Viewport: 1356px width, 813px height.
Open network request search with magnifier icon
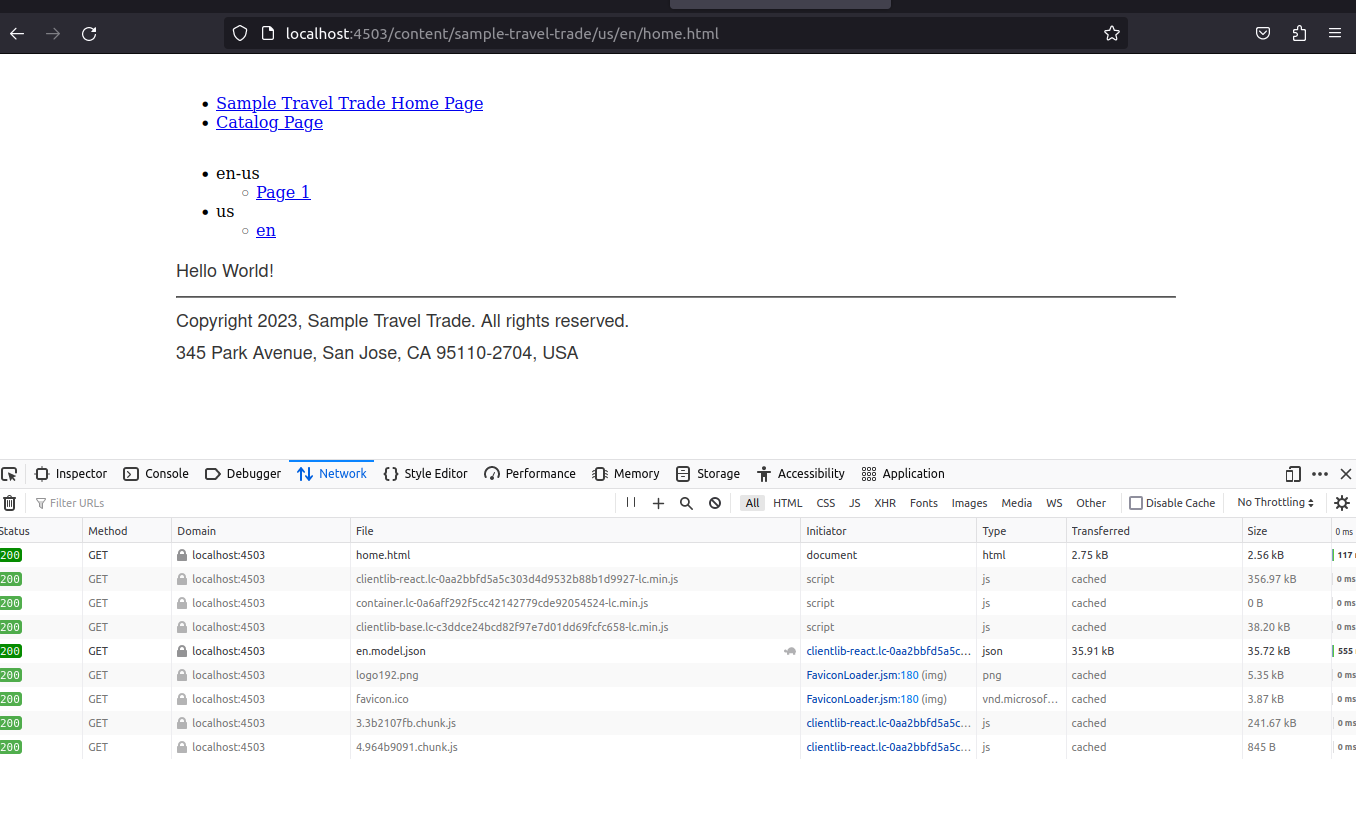[x=686, y=503]
